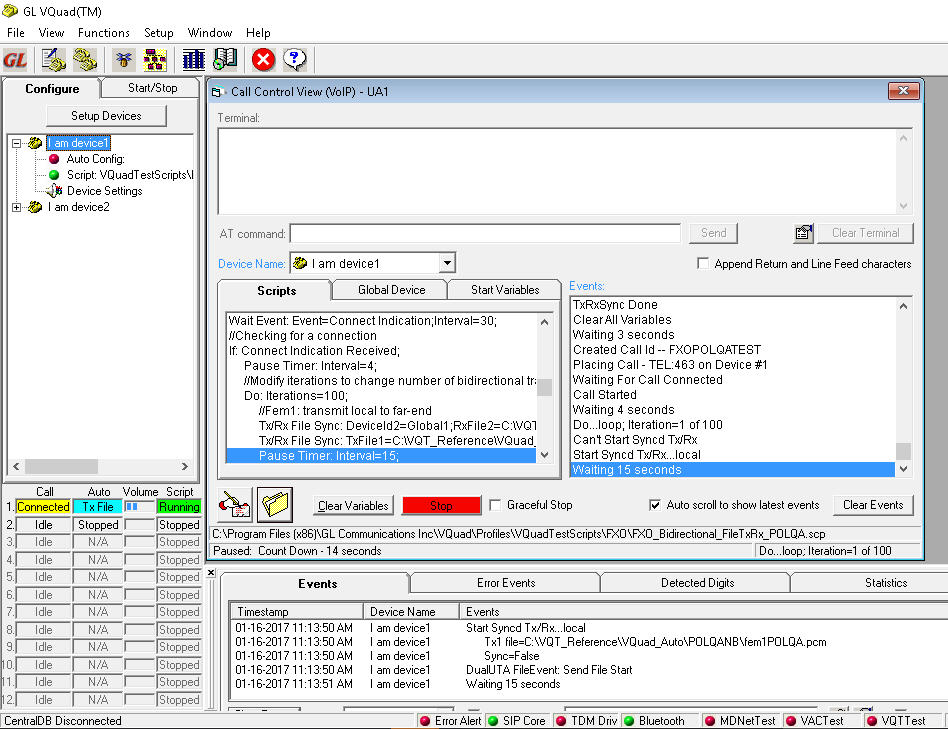
Task: Click the fourth toolbar icon with wings
Action: pyautogui.click(x=124, y=59)
